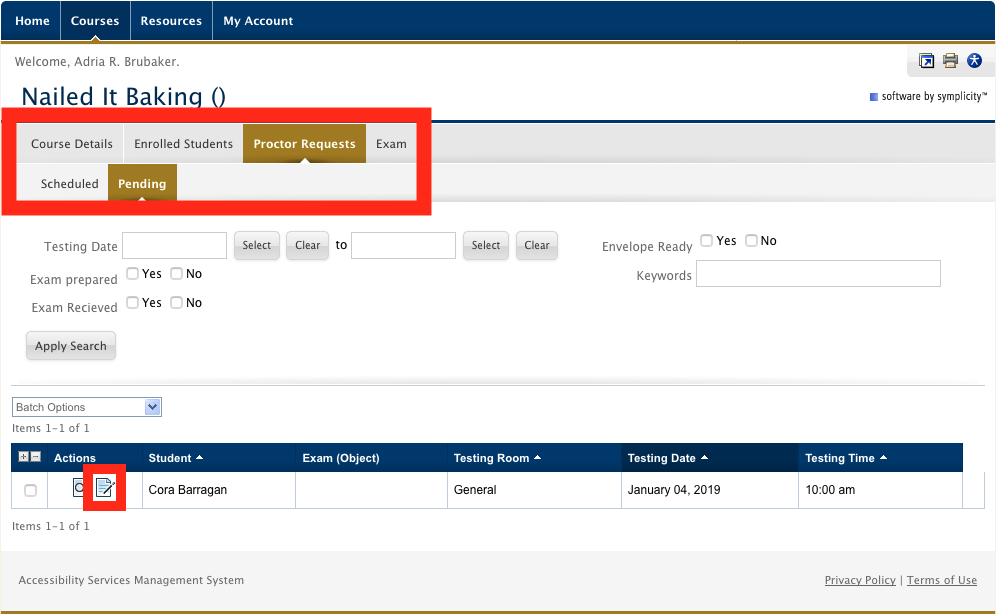This screenshot has height=614, width=996.
Task: Focus the Keywords input field
Action: [x=818, y=274]
